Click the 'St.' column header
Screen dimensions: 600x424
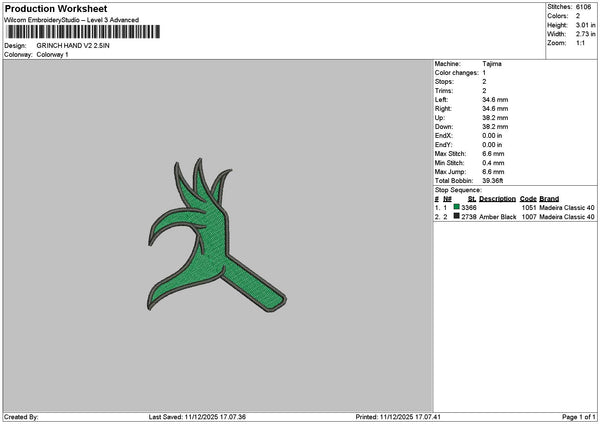472,199
